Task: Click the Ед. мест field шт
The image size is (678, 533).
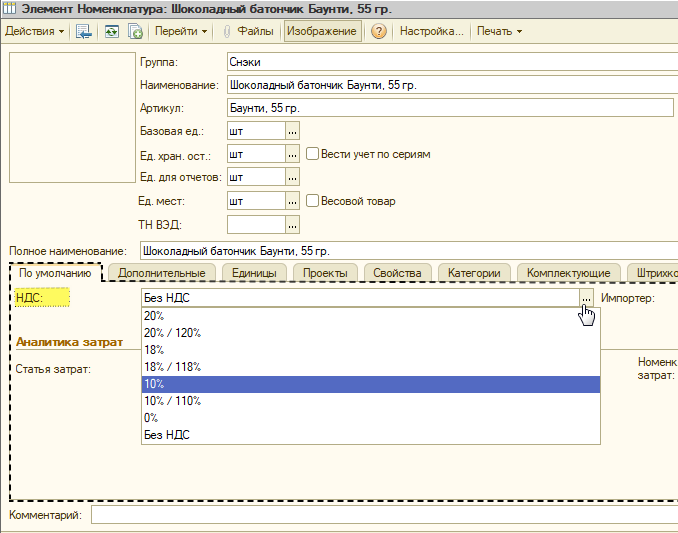Action: (256, 201)
